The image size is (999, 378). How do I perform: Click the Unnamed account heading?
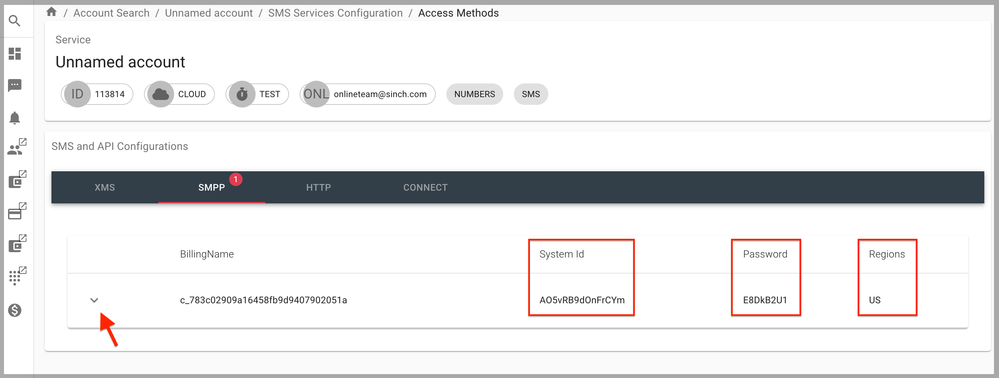120,62
